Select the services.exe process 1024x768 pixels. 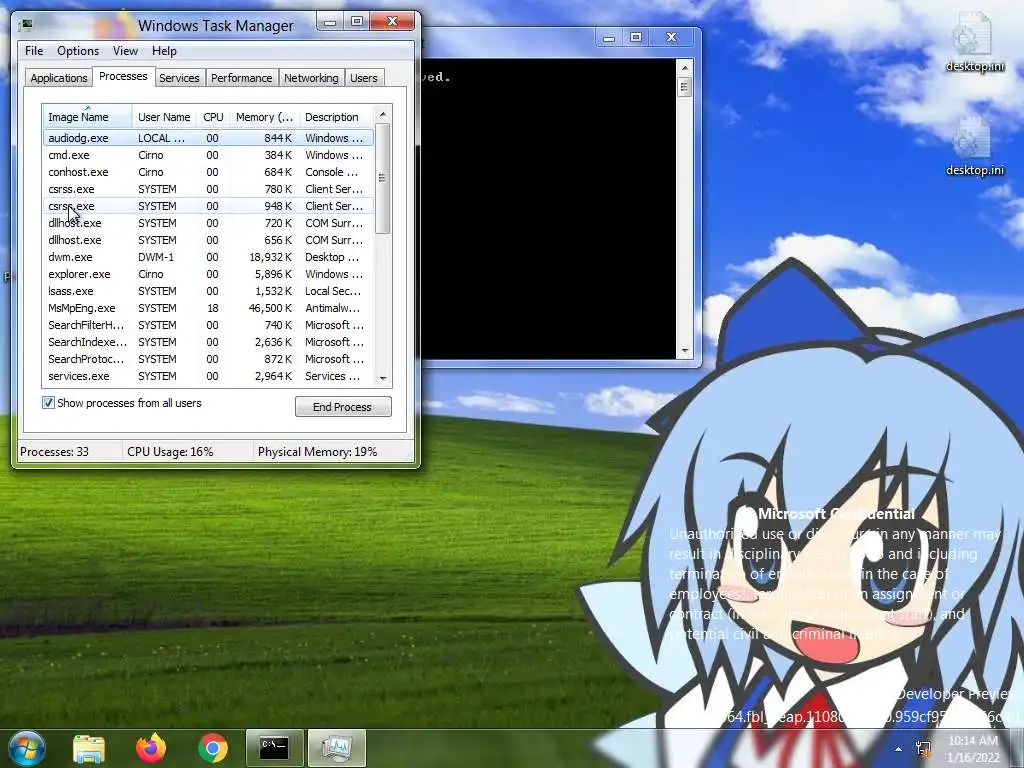[x=208, y=376]
